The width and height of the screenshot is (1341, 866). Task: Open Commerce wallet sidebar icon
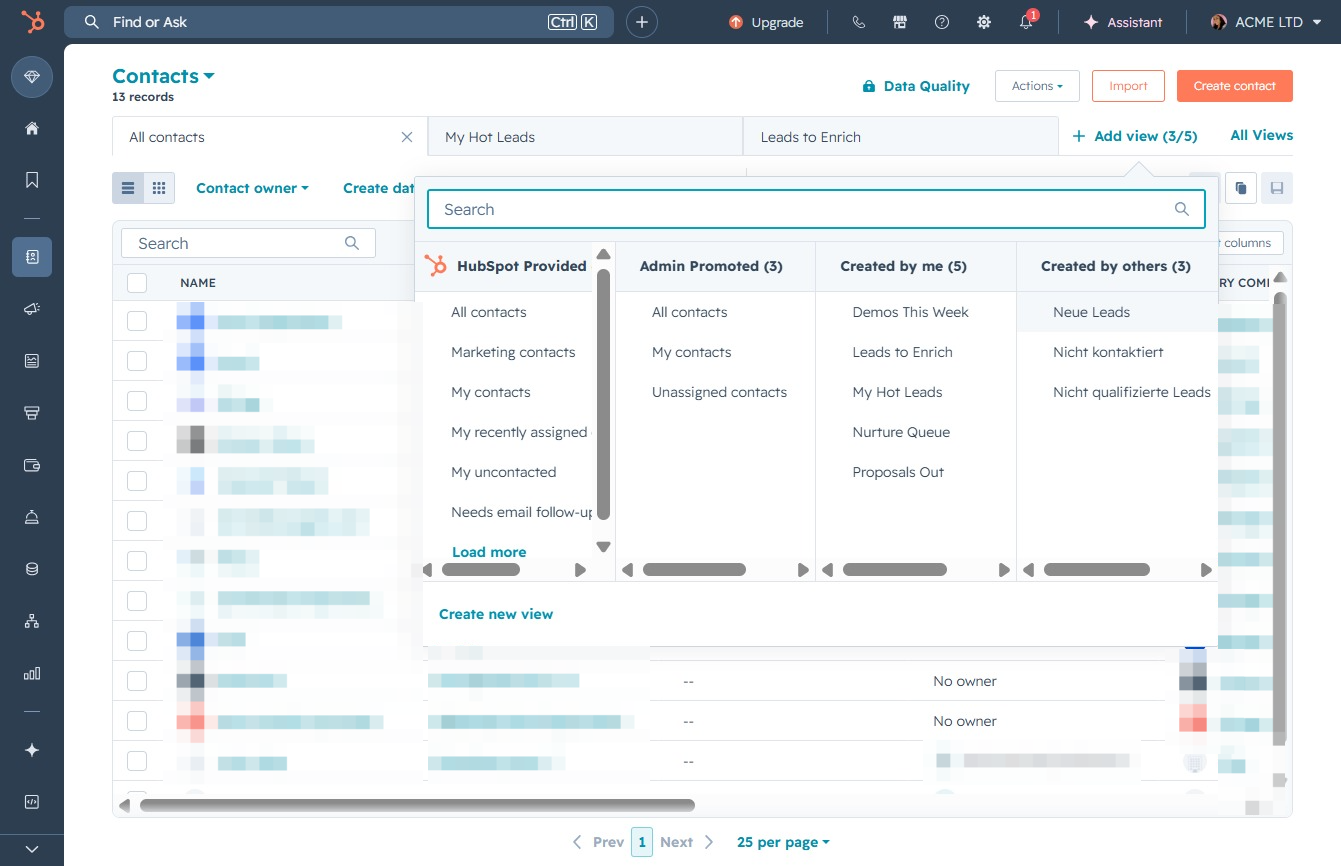click(x=32, y=465)
